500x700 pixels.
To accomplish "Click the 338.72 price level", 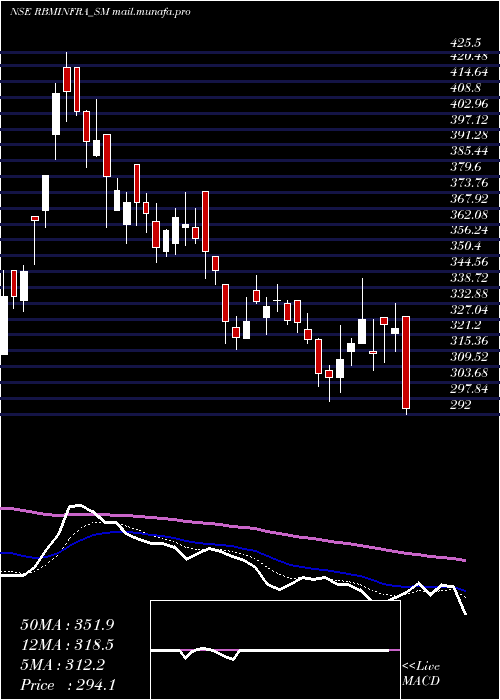I will point(469,278).
